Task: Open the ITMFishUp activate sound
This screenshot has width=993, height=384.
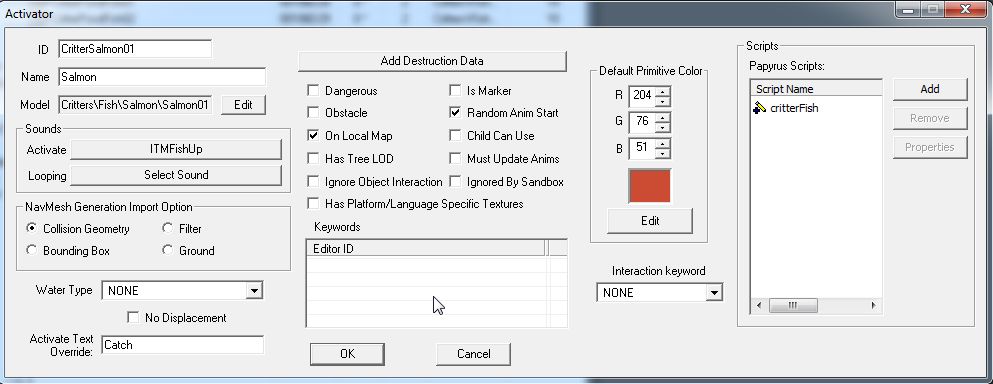Action: pos(176,150)
